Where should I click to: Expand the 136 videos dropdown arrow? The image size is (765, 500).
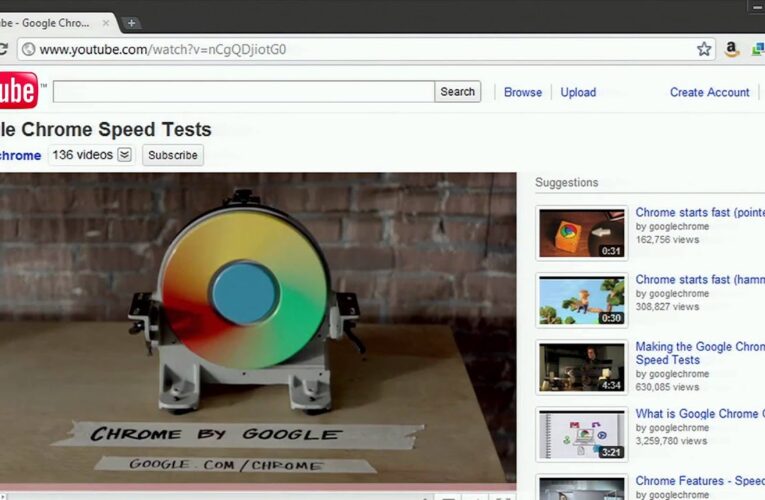point(125,155)
